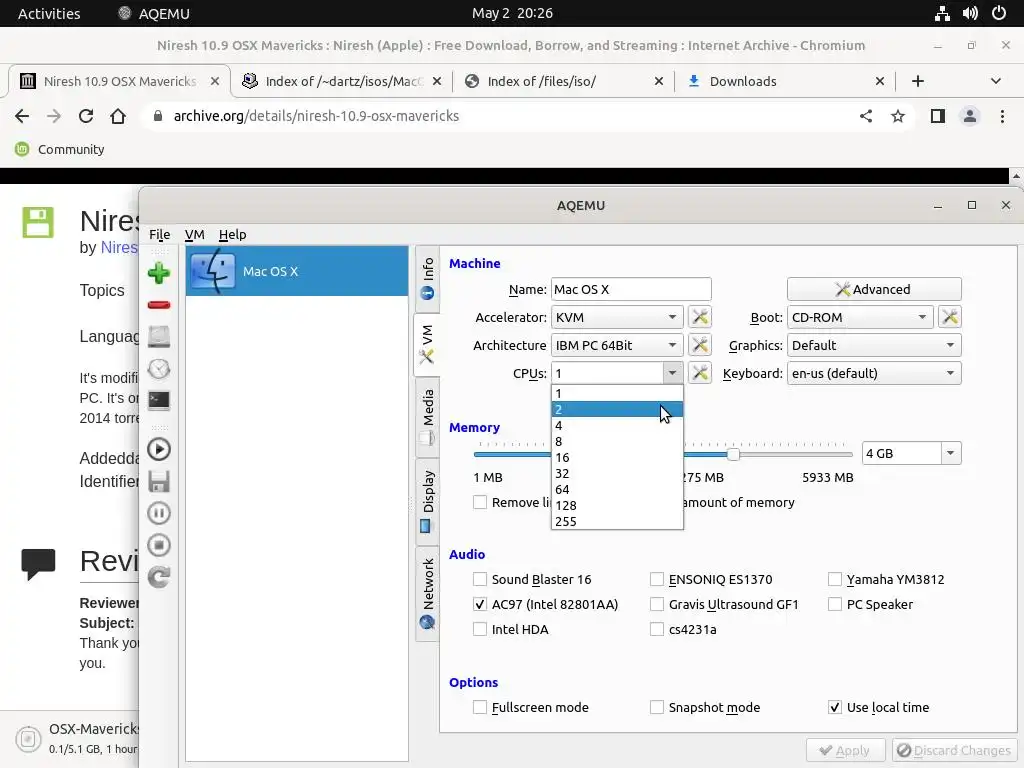
Task: Open GNOME Activities overview
Action: coord(49,13)
